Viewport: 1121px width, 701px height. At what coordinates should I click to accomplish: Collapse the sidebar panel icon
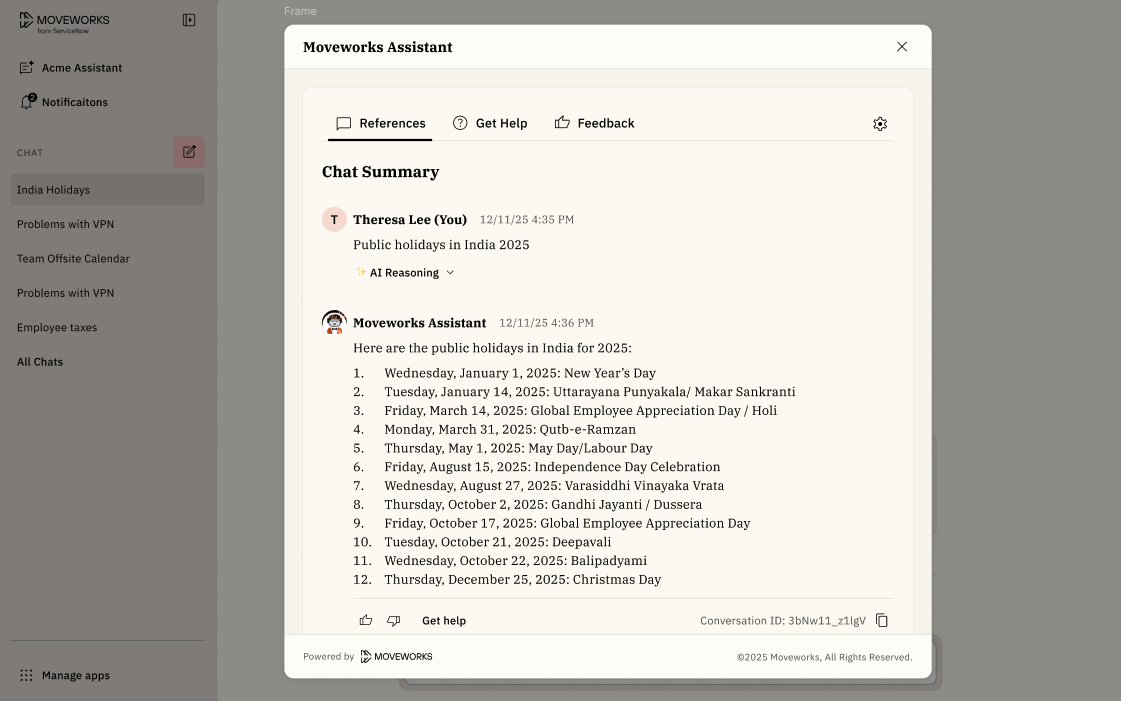(189, 20)
